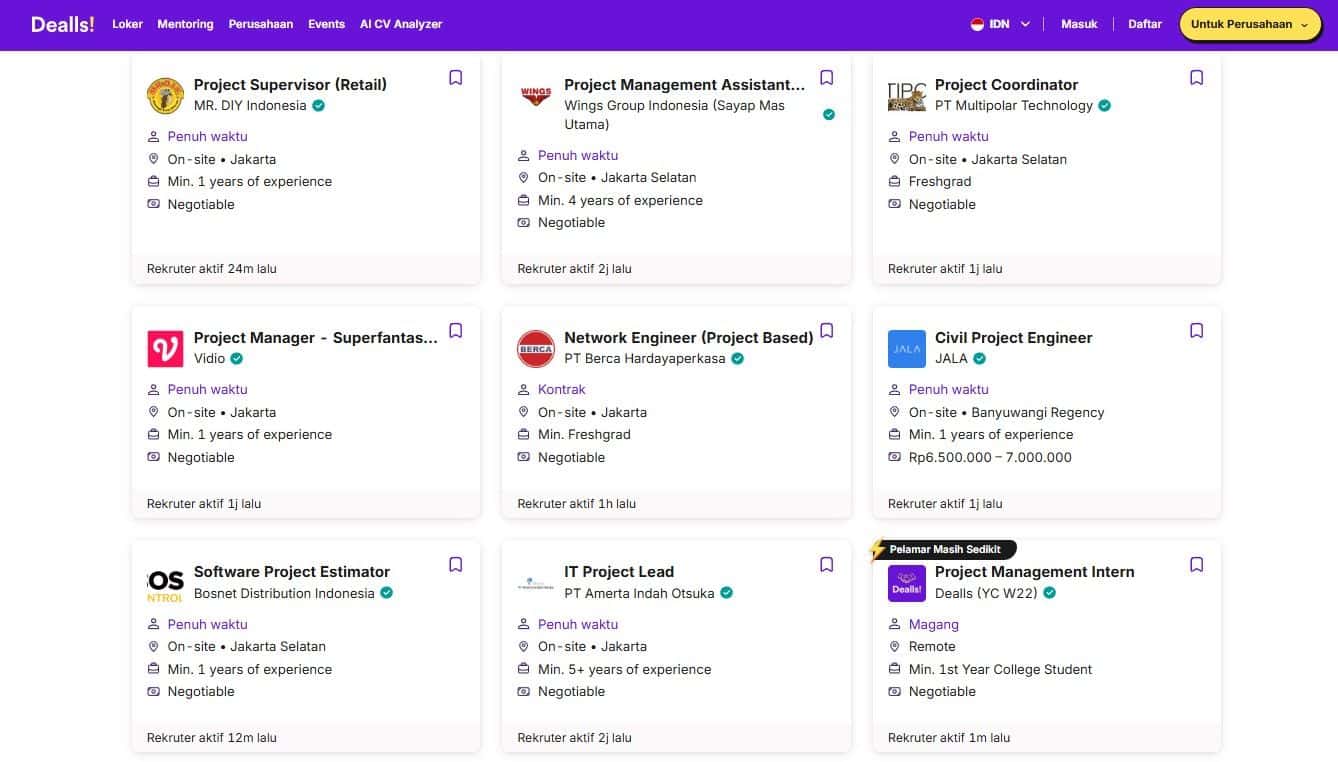Click the PT Amerta Indah Otsuka logo
The image size is (1338, 762).
(536, 583)
